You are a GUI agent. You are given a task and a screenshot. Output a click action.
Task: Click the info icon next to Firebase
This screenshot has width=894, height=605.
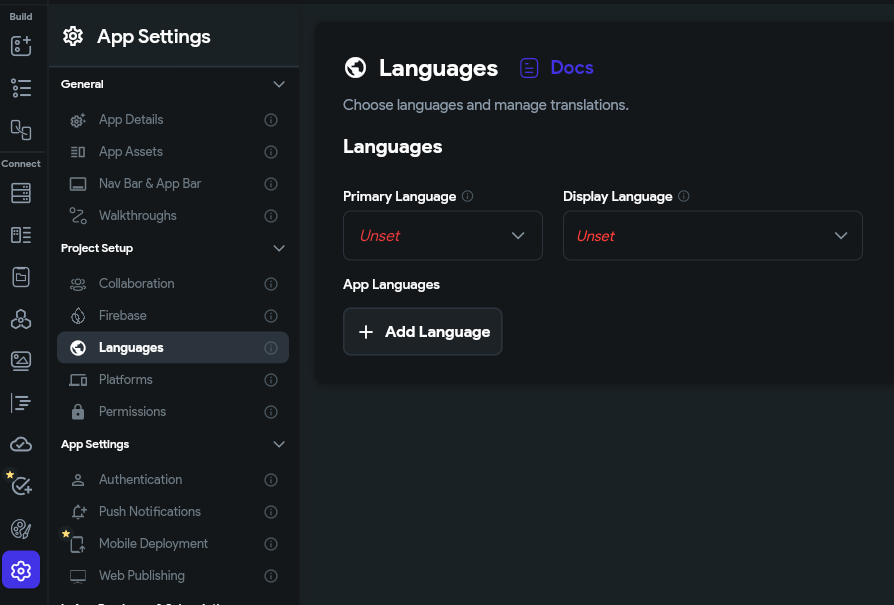tap(270, 316)
